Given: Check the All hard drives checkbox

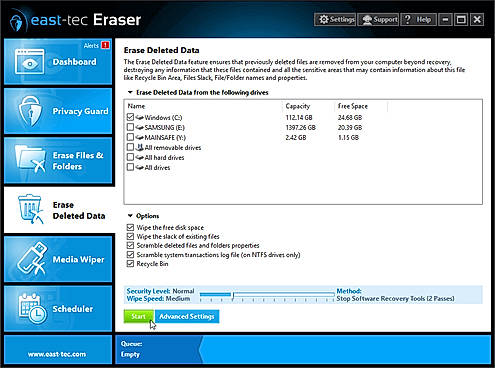Looking at the screenshot, I should click(x=130, y=157).
